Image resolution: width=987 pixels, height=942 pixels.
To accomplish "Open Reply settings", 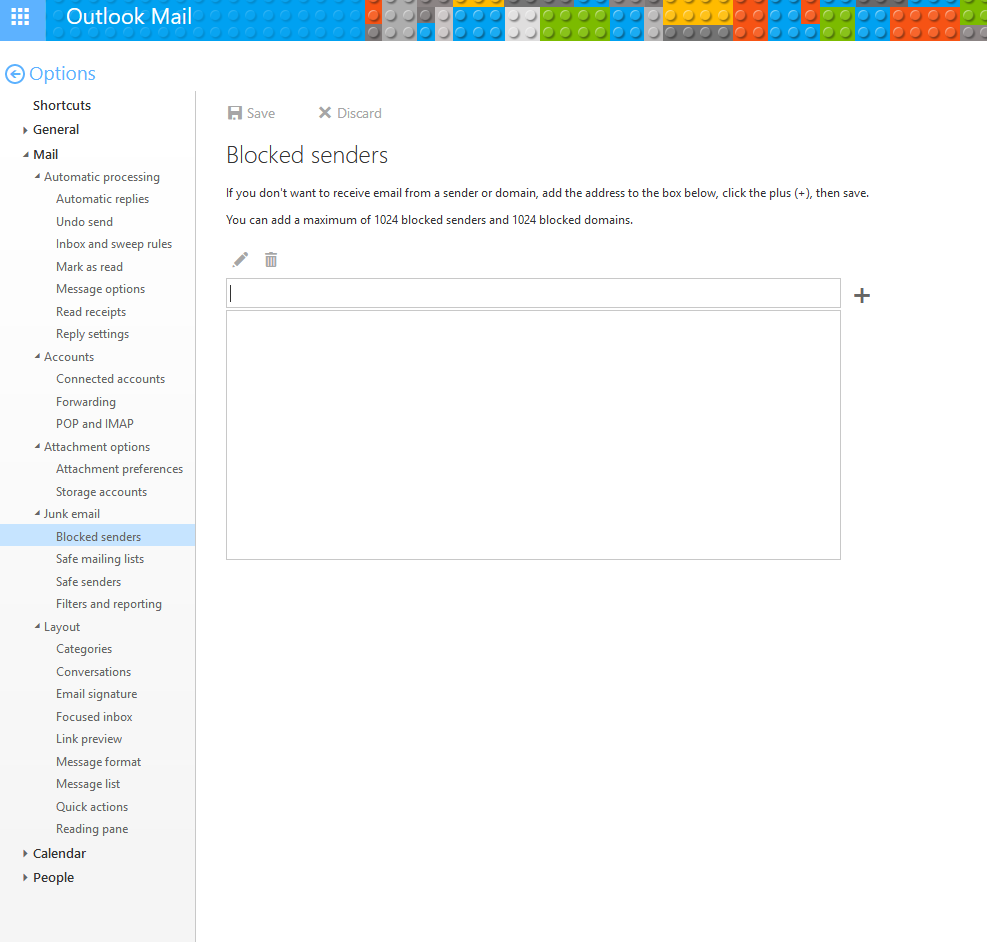I will pos(93,334).
